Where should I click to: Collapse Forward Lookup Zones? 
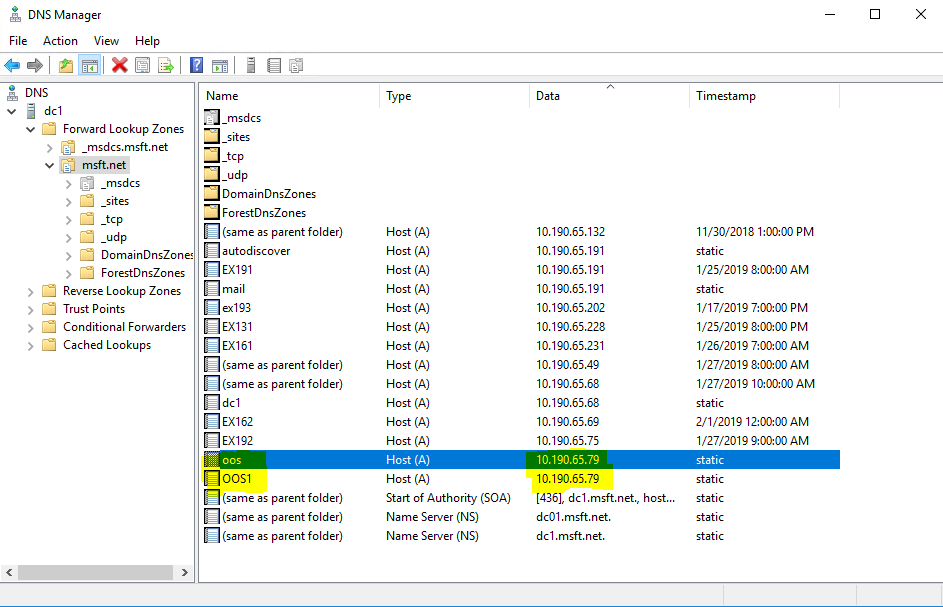click(31, 129)
